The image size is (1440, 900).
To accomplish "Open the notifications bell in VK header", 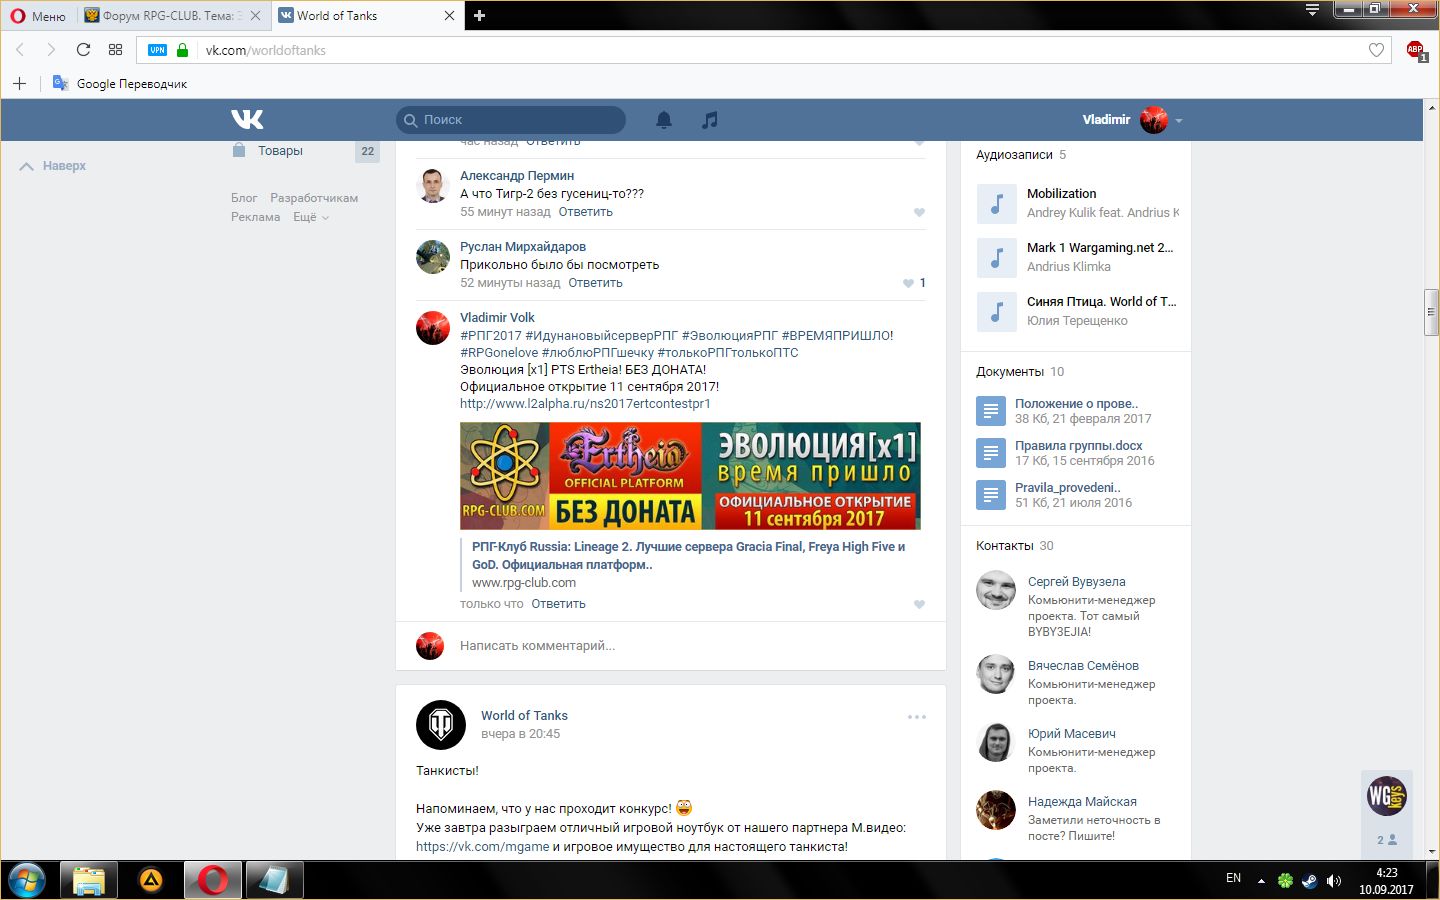I will [x=664, y=120].
